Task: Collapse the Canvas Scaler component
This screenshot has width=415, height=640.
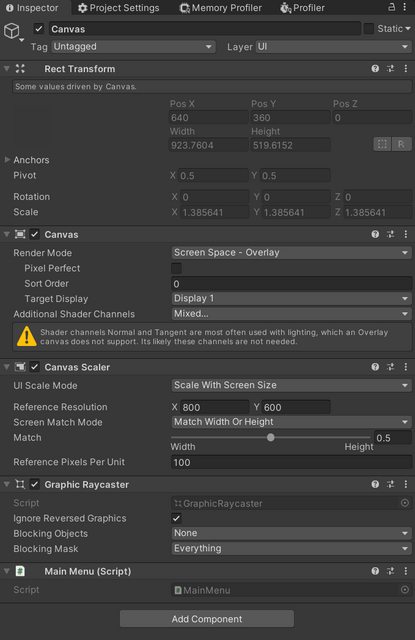Action: (7, 367)
